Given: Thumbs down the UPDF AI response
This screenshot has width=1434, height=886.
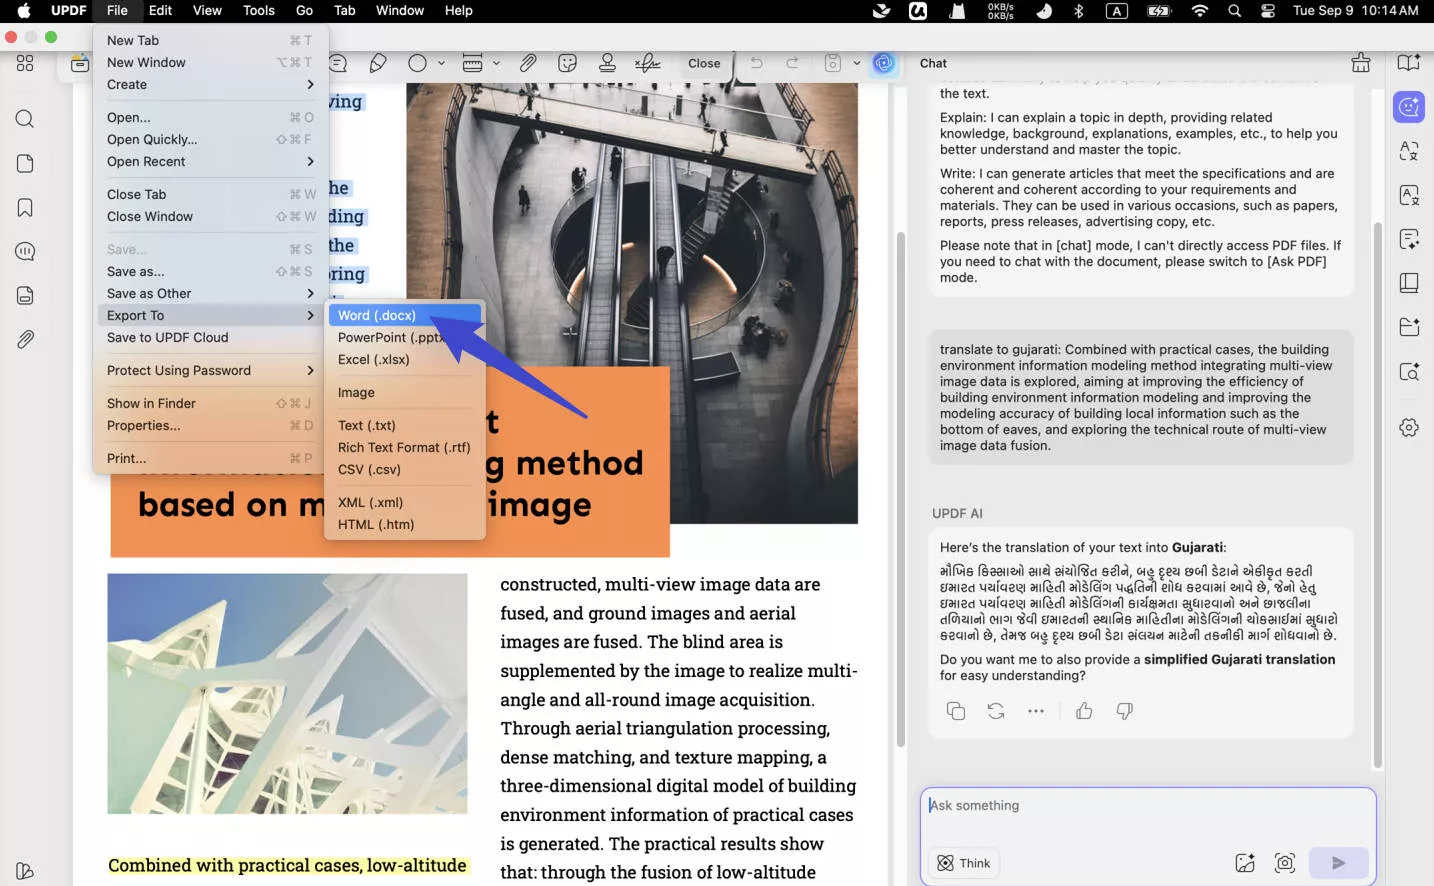Looking at the screenshot, I should tap(1124, 710).
